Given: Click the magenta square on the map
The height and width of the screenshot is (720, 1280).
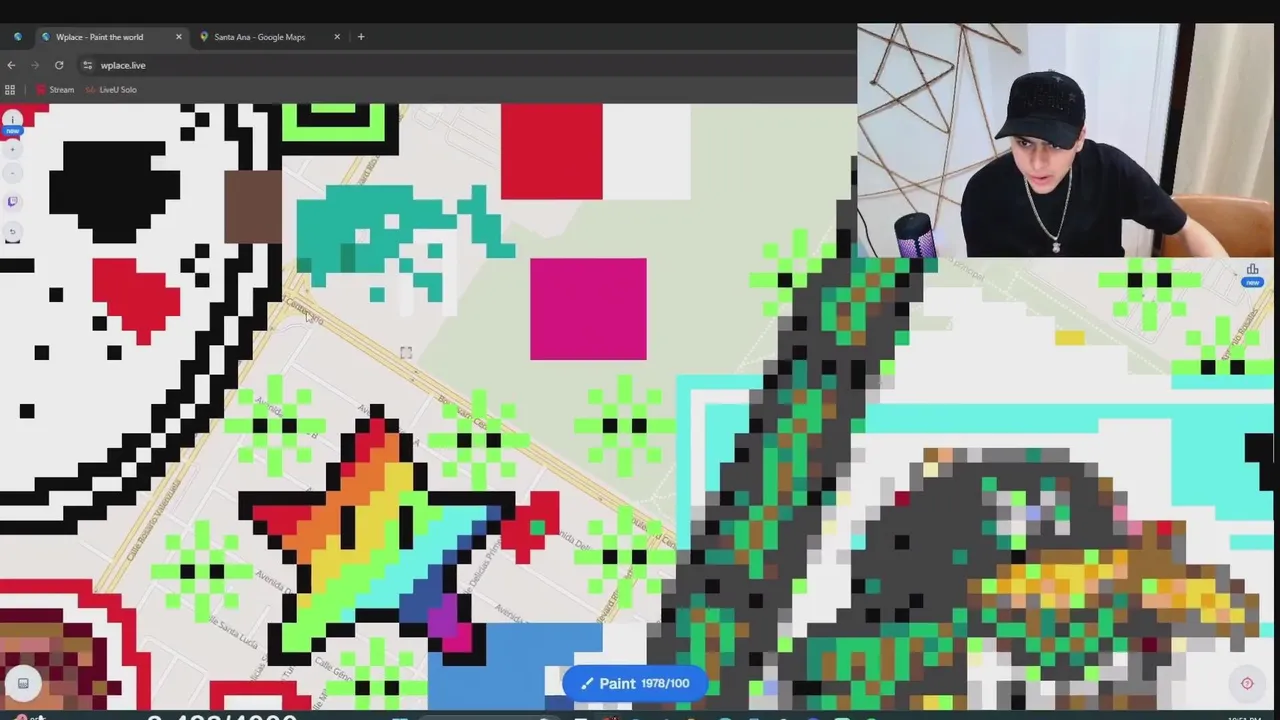Looking at the screenshot, I should (x=588, y=309).
